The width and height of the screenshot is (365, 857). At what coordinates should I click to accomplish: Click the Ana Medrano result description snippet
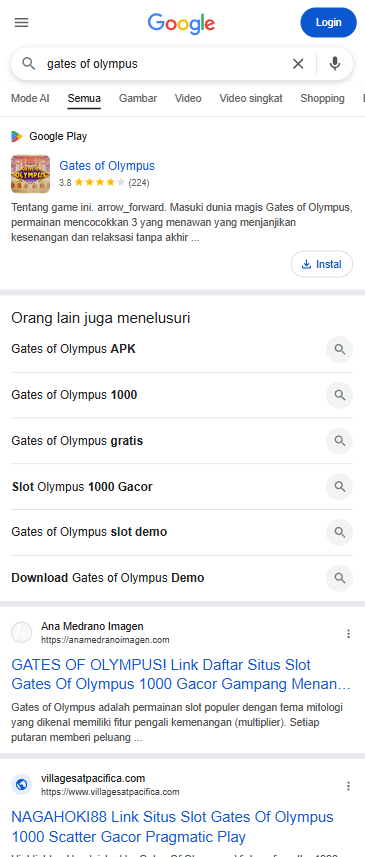[x=177, y=723]
